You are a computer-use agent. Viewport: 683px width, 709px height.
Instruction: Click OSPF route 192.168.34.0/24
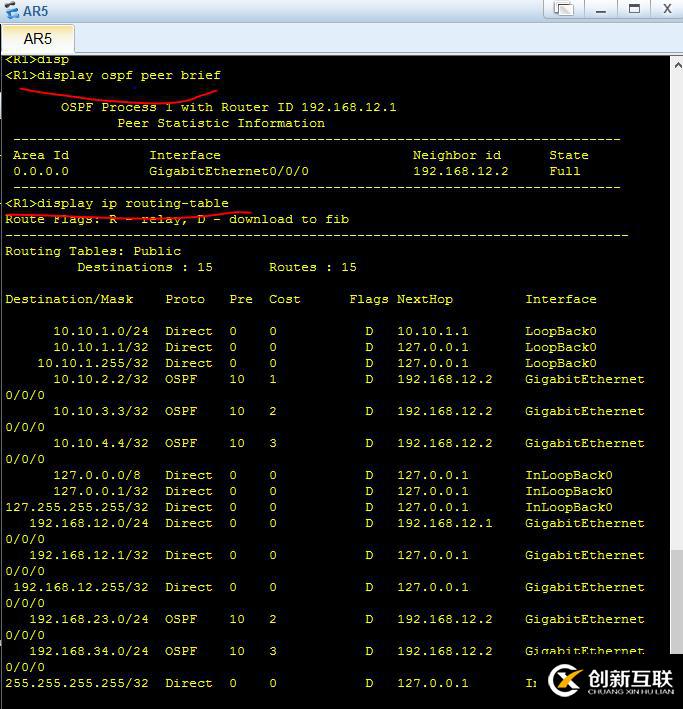pos(89,651)
